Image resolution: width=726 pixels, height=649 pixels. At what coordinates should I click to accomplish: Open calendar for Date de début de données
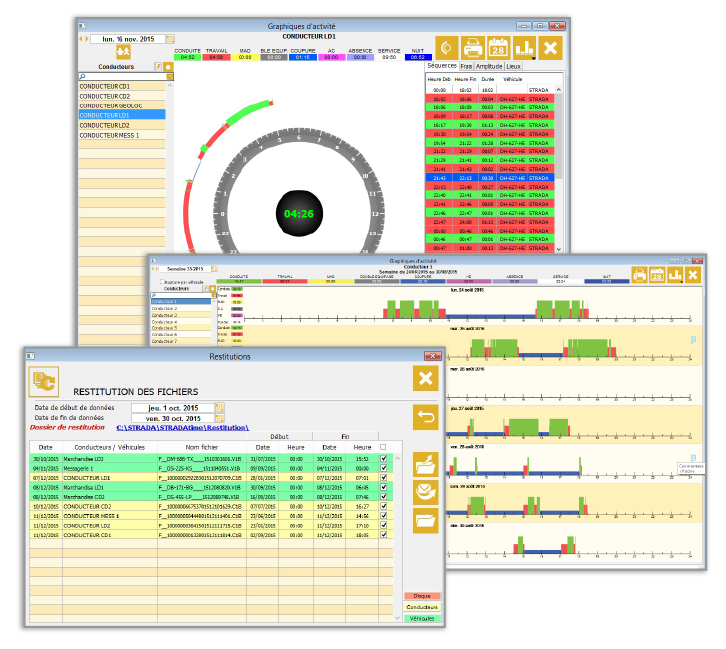point(219,408)
